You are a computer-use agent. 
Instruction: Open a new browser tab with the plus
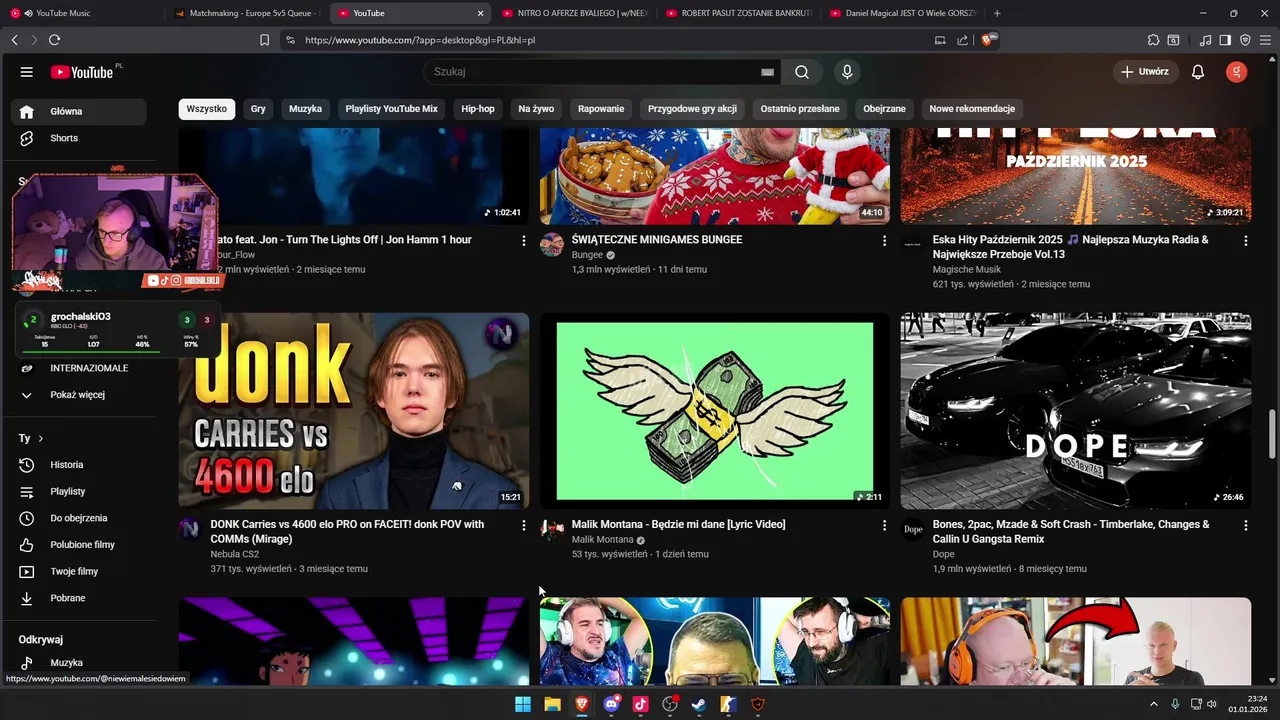pyautogui.click(x=997, y=13)
